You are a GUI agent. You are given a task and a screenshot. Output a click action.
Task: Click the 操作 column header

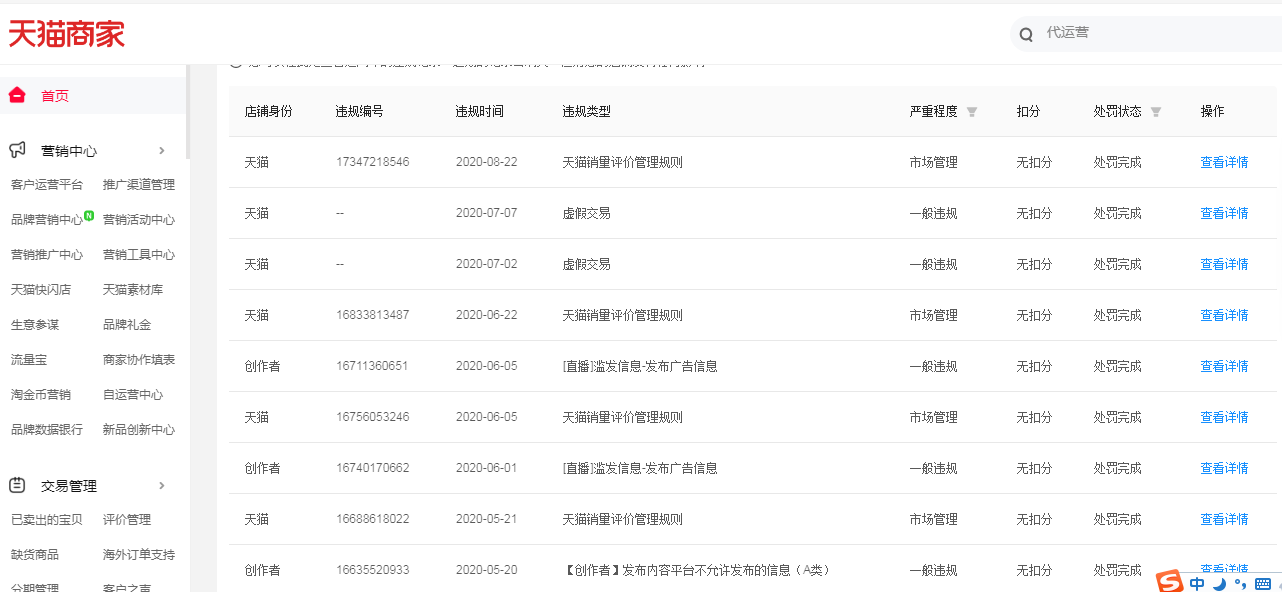(x=1212, y=112)
